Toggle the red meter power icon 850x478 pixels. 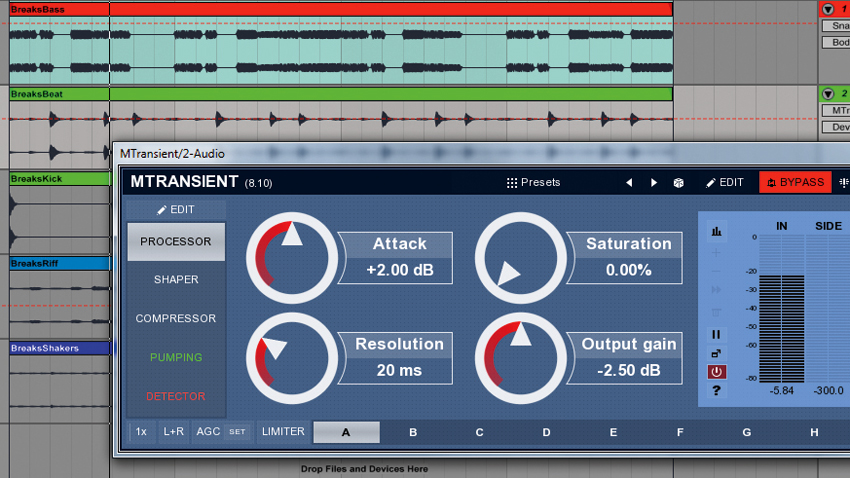tap(716, 372)
